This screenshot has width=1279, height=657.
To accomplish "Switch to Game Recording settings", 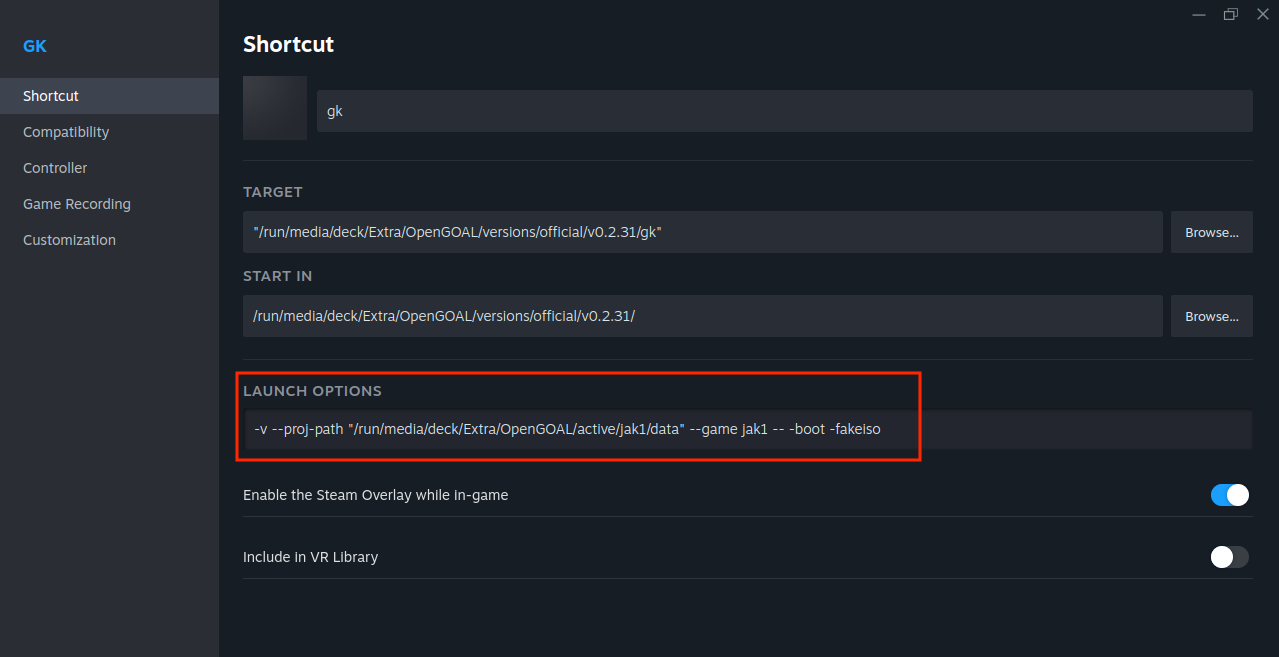I will tap(77, 204).
